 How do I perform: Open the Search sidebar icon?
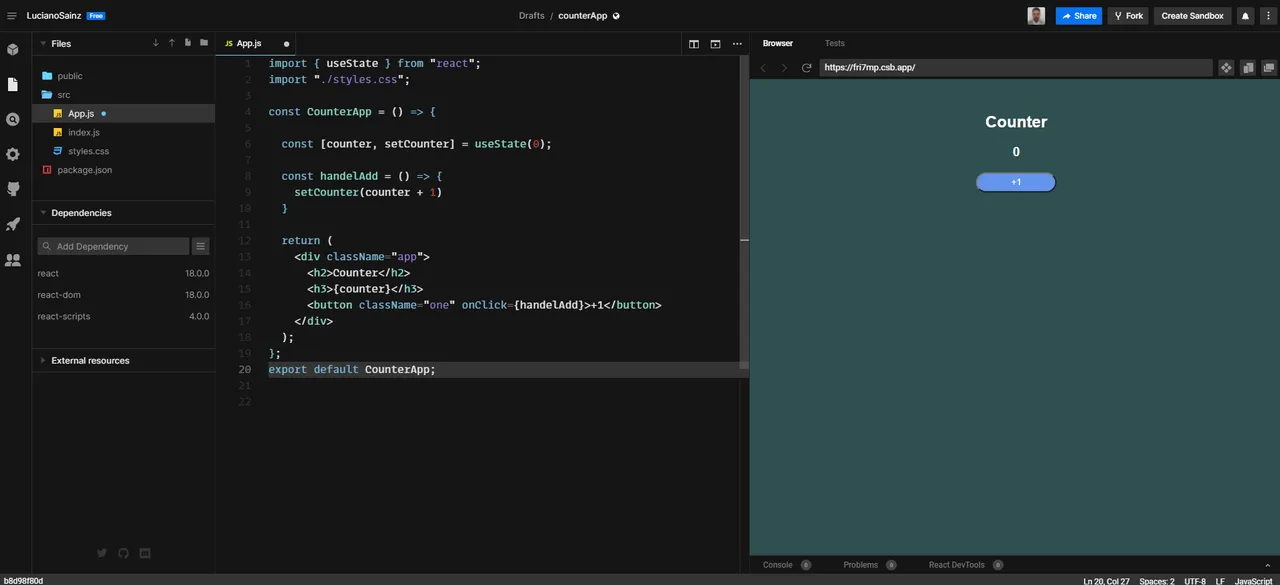[x=12, y=119]
